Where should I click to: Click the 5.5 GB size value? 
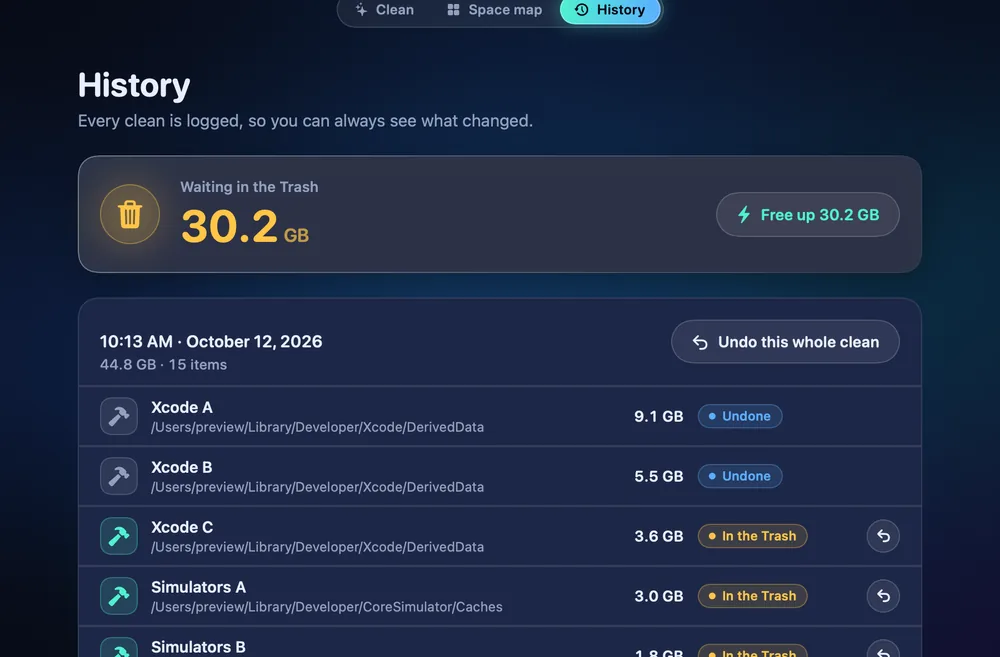point(658,476)
